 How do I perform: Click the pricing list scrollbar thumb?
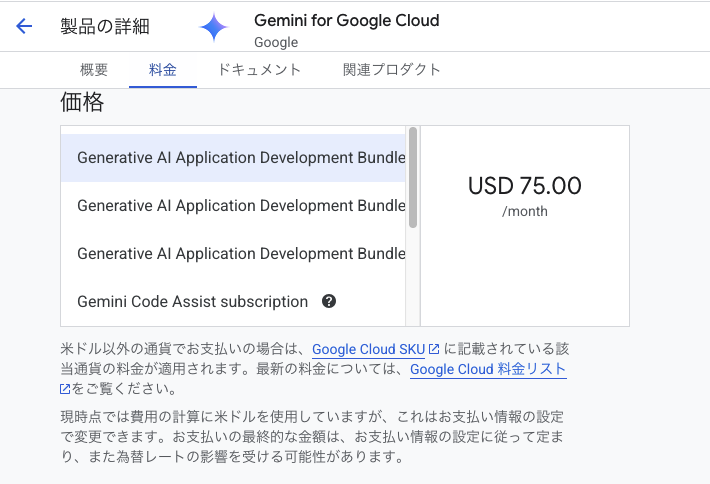point(413,177)
